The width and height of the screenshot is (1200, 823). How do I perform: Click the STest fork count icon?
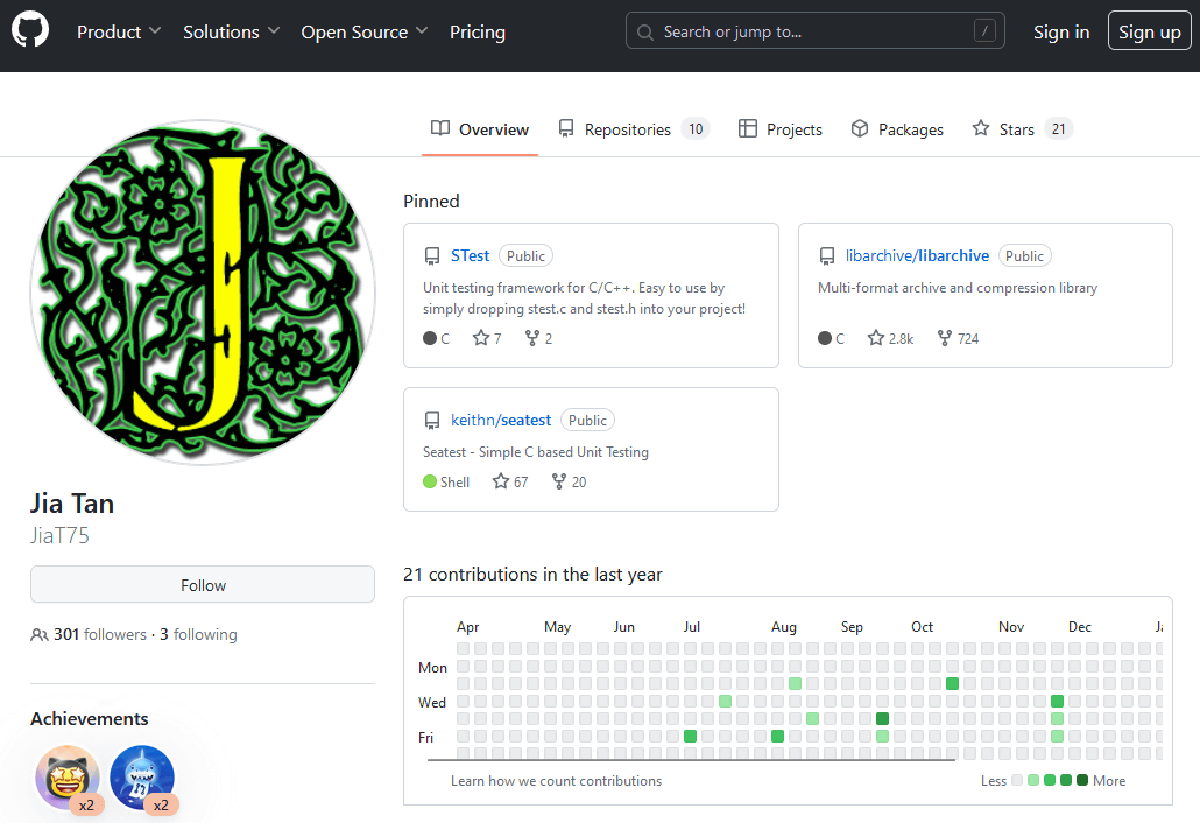[x=532, y=338]
